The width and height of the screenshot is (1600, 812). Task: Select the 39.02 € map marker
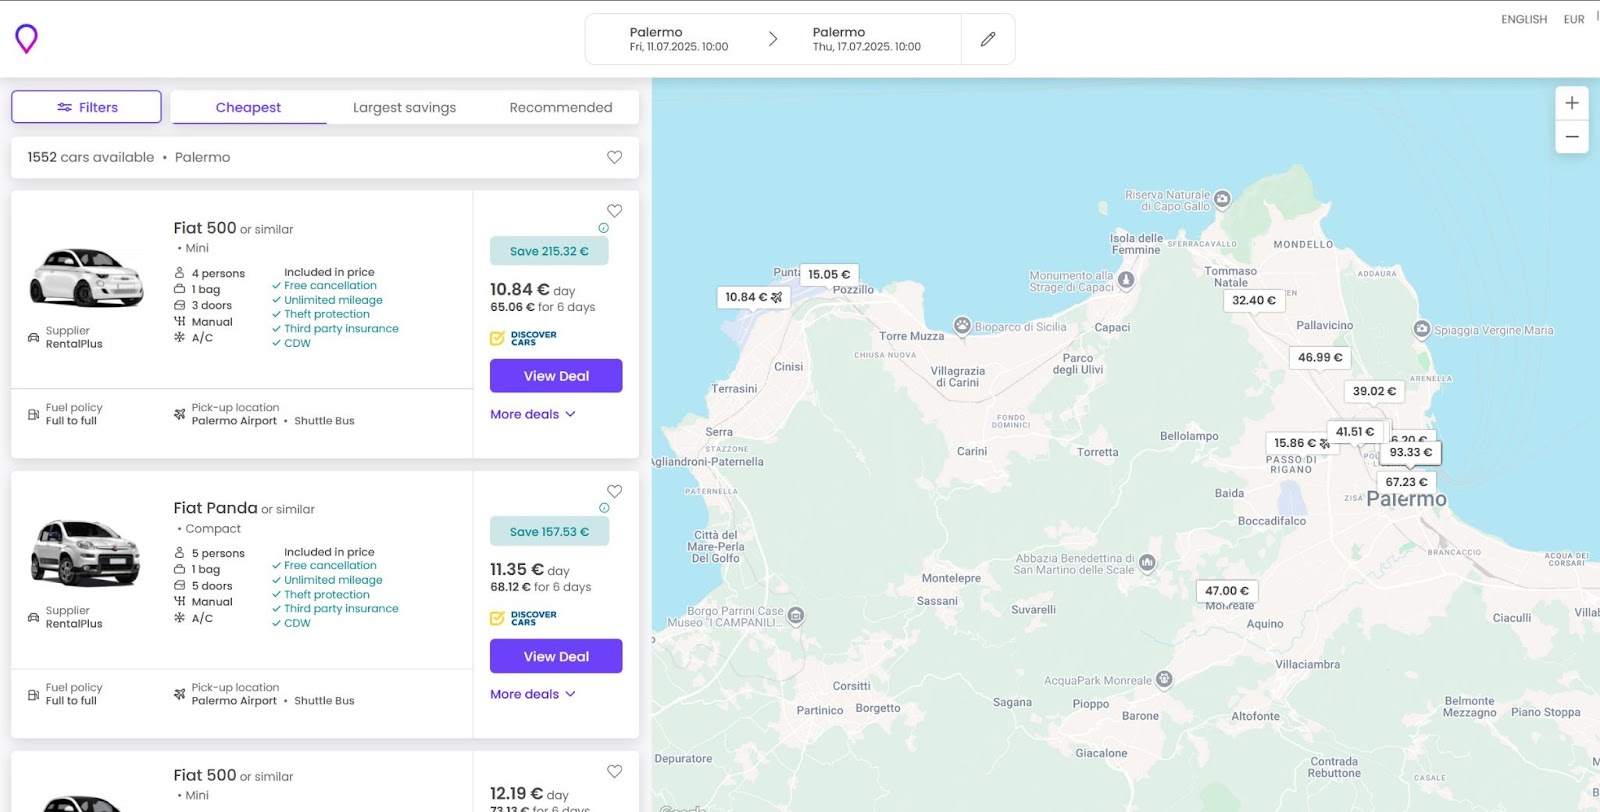click(x=1374, y=391)
